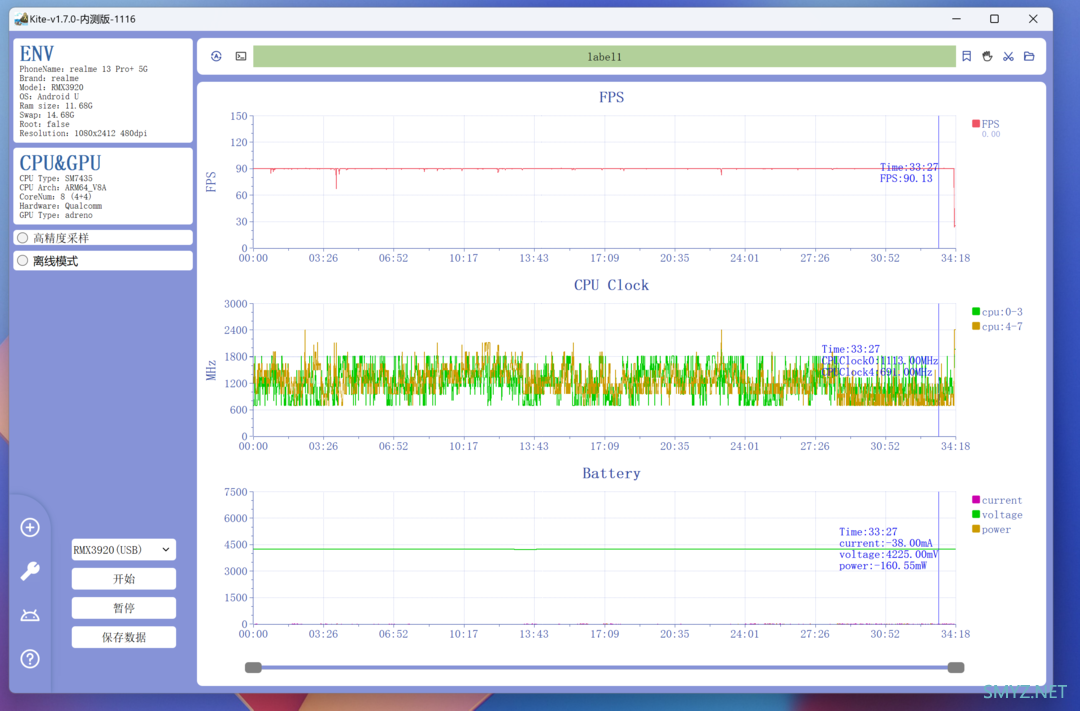
Task: Open the question mark help icon
Action: [30, 659]
